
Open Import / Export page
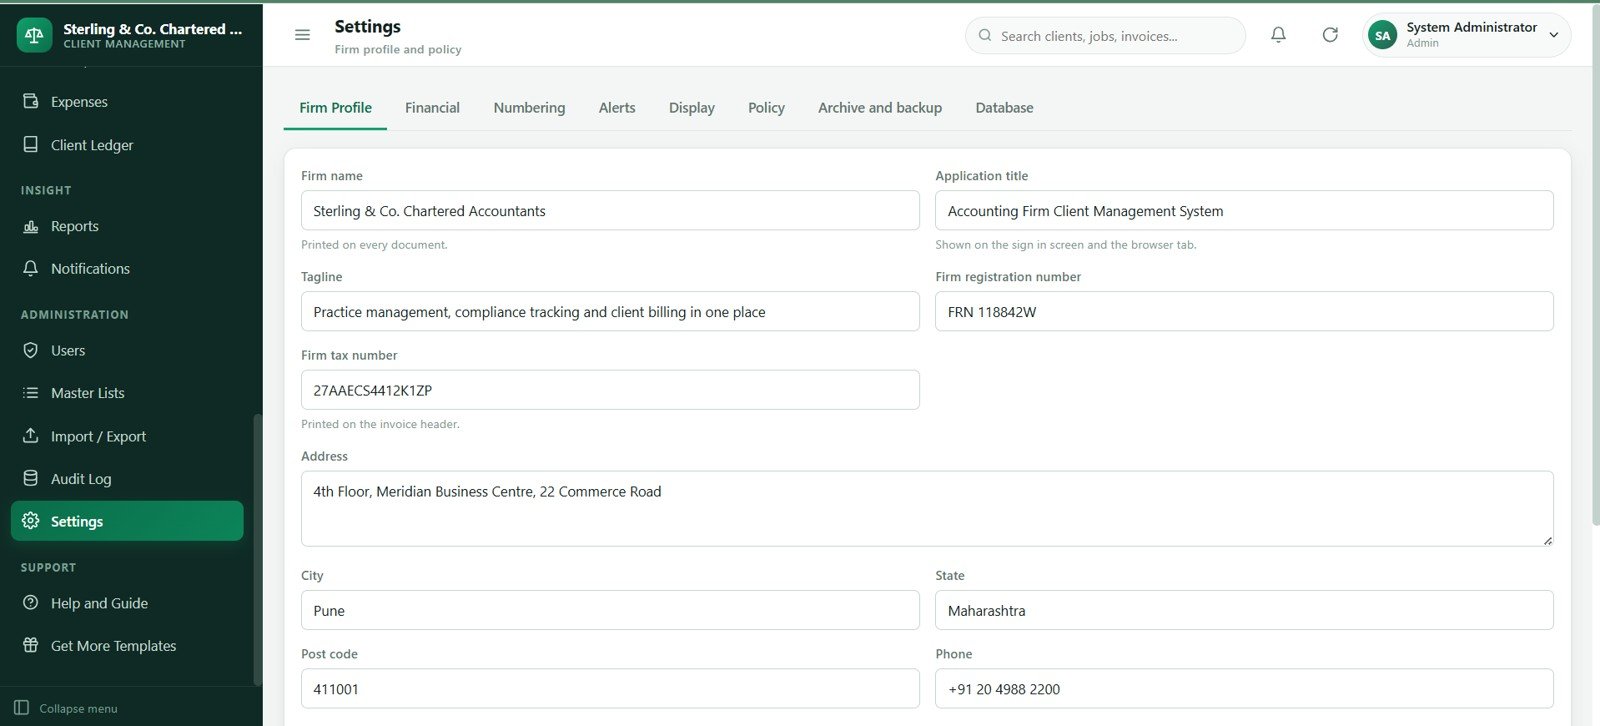pos(127,436)
